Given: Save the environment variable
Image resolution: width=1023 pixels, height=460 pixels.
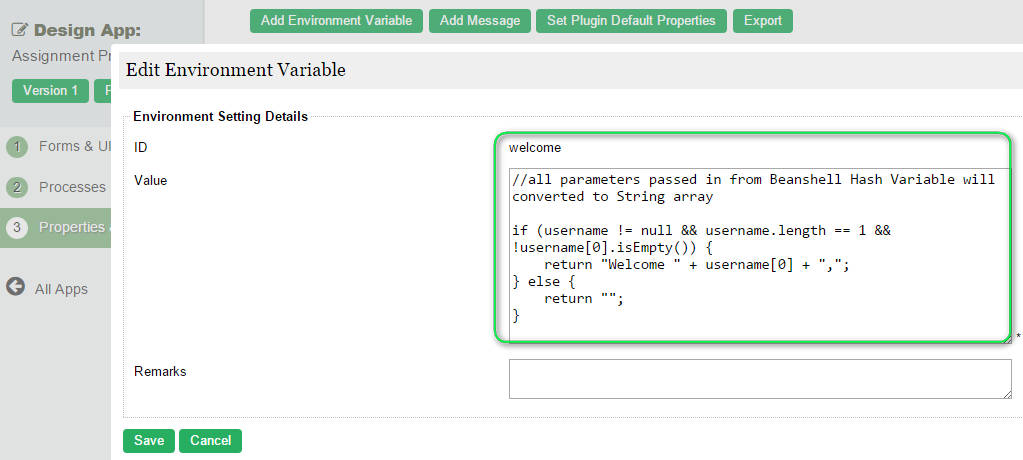Looking at the screenshot, I should pos(149,441).
